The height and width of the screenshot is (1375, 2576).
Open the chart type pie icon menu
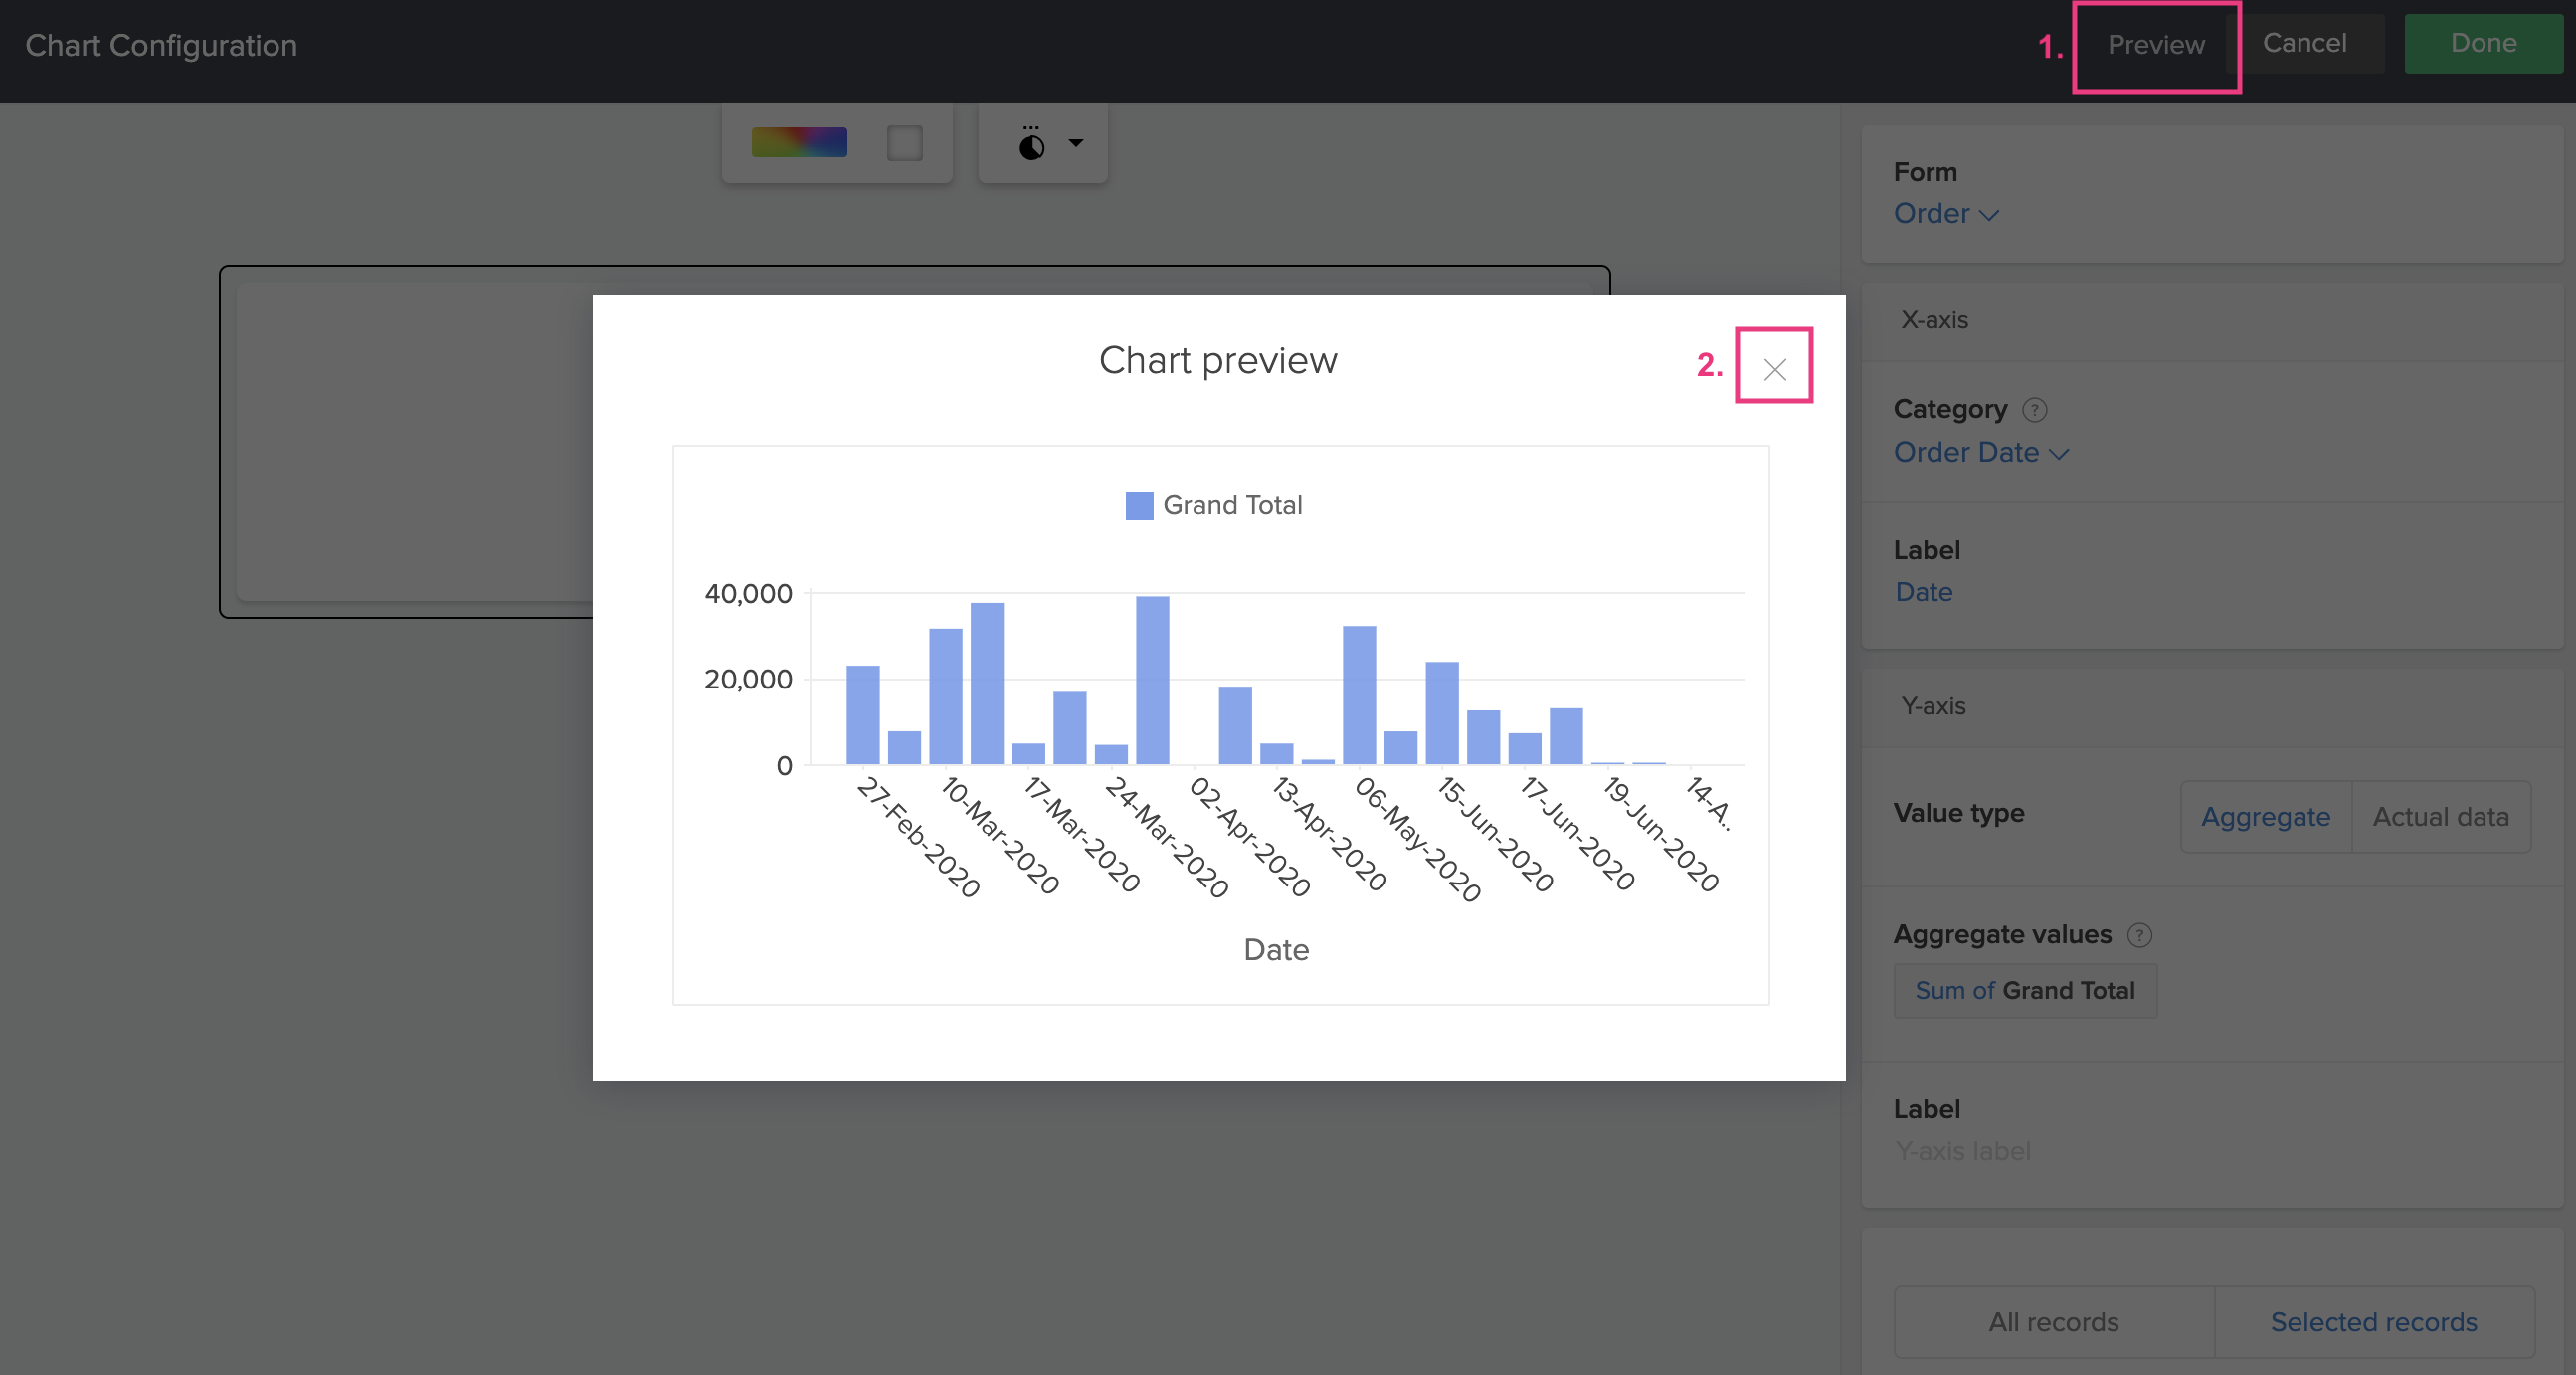point(1031,146)
